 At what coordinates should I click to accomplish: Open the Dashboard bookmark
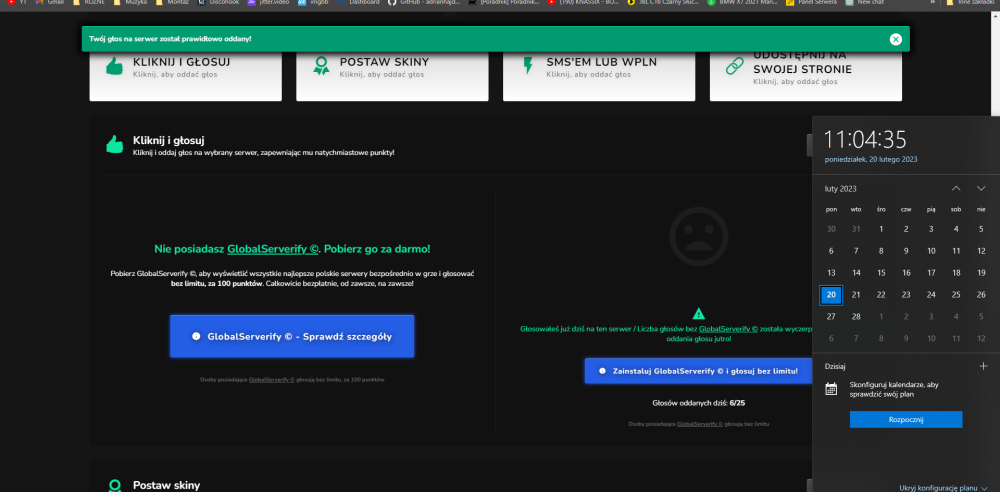tap(359, 3)
